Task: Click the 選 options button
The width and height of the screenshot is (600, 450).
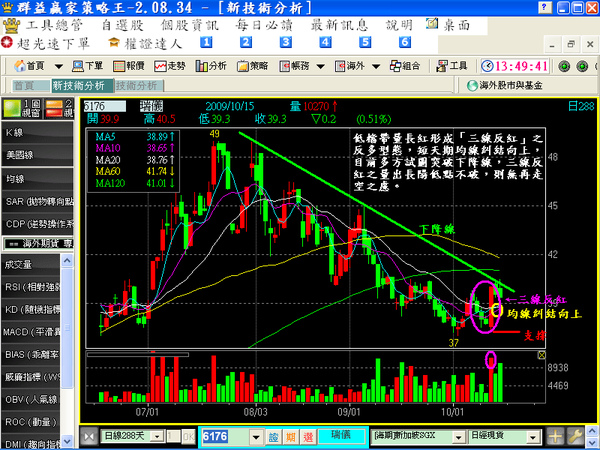Action: [308, 437]
